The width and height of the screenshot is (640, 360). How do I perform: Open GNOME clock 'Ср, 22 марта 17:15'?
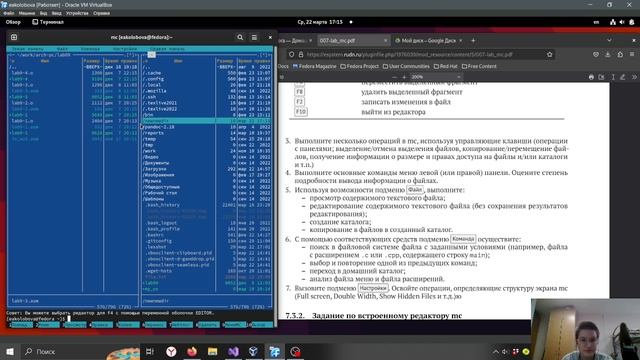click(x=320, y=22)
